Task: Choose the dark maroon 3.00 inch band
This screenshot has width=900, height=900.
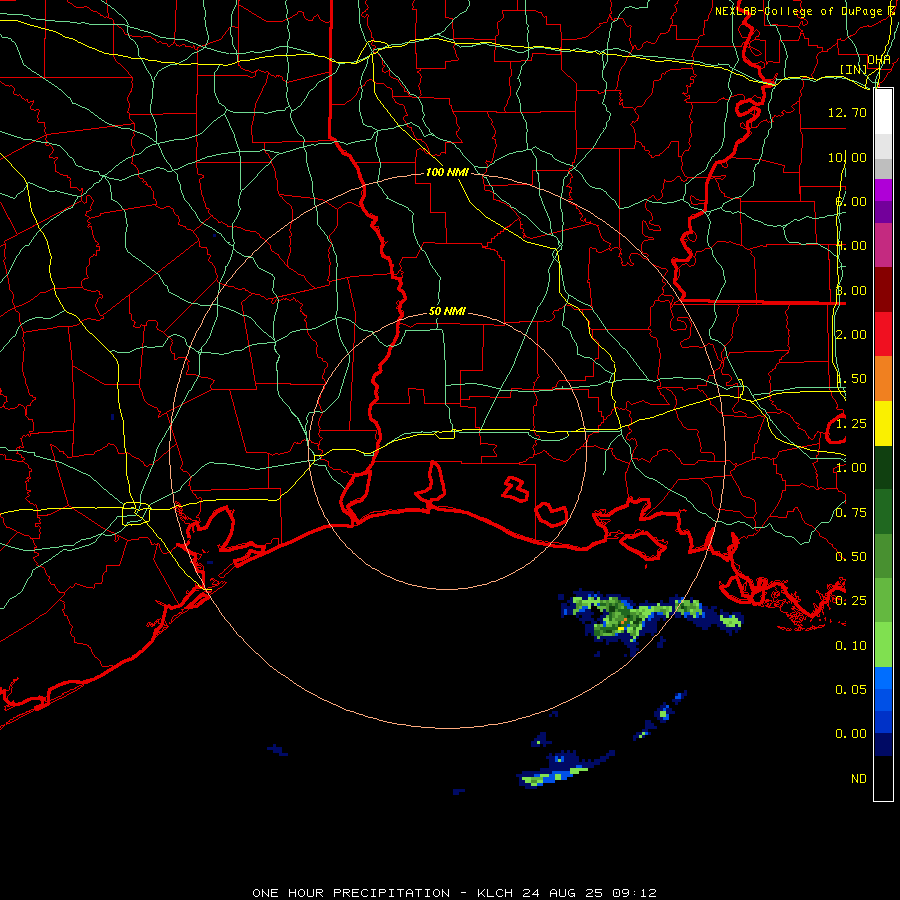Action: 883,290
